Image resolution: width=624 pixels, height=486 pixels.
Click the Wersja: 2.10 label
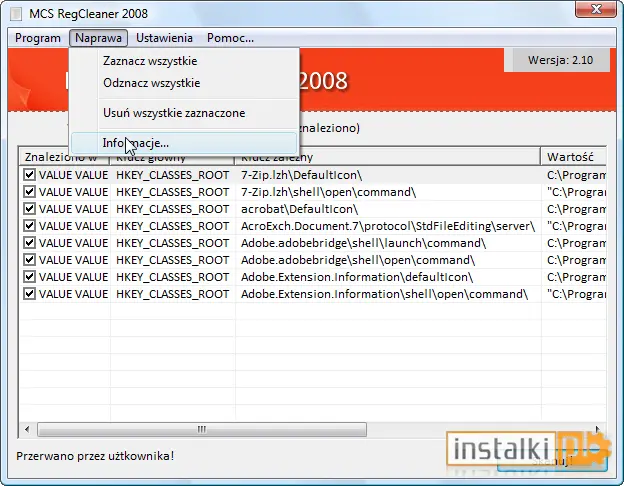click(560, 60)
